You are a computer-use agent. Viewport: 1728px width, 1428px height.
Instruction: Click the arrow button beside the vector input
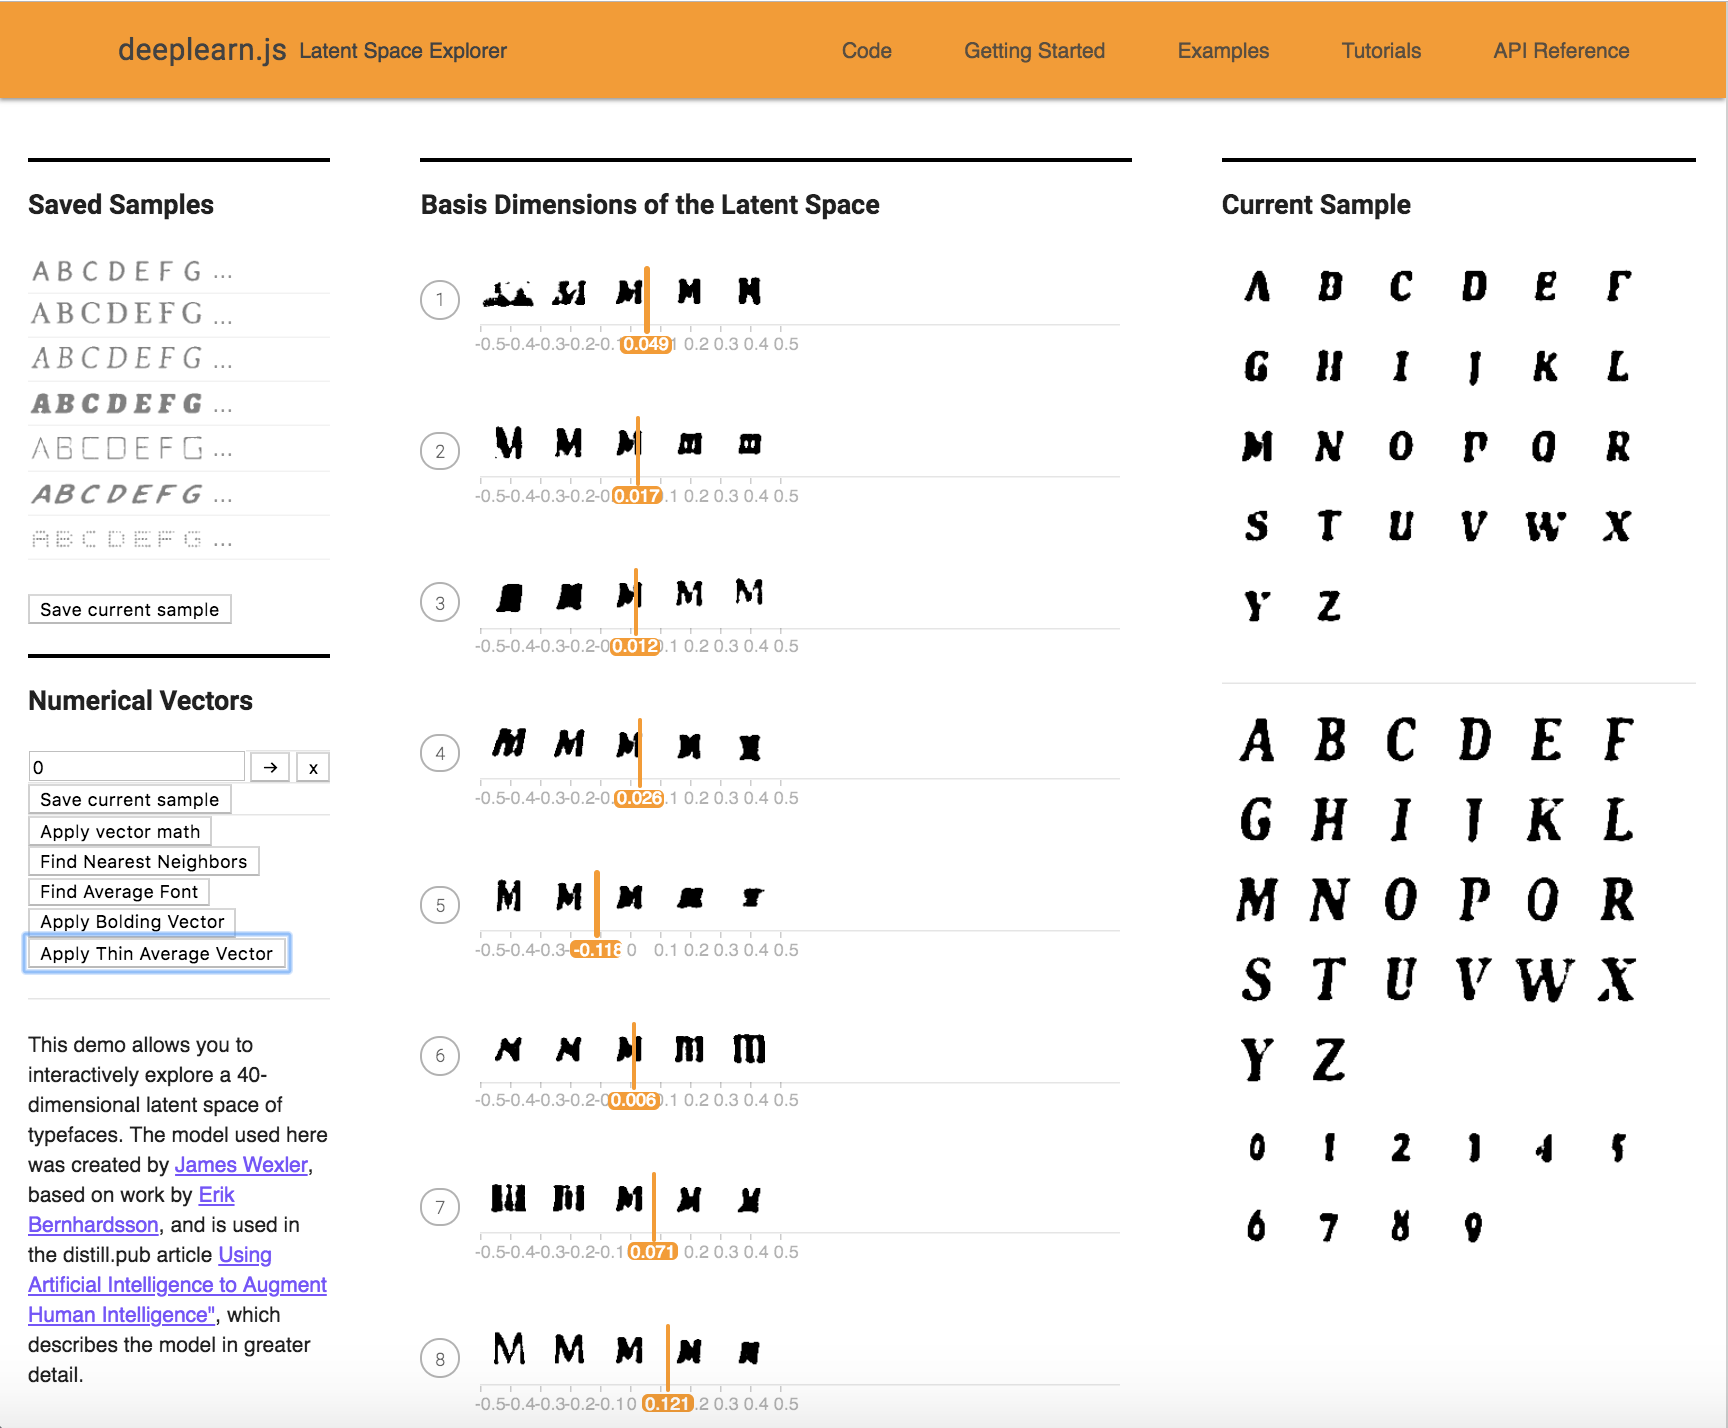tap(270, 767)
